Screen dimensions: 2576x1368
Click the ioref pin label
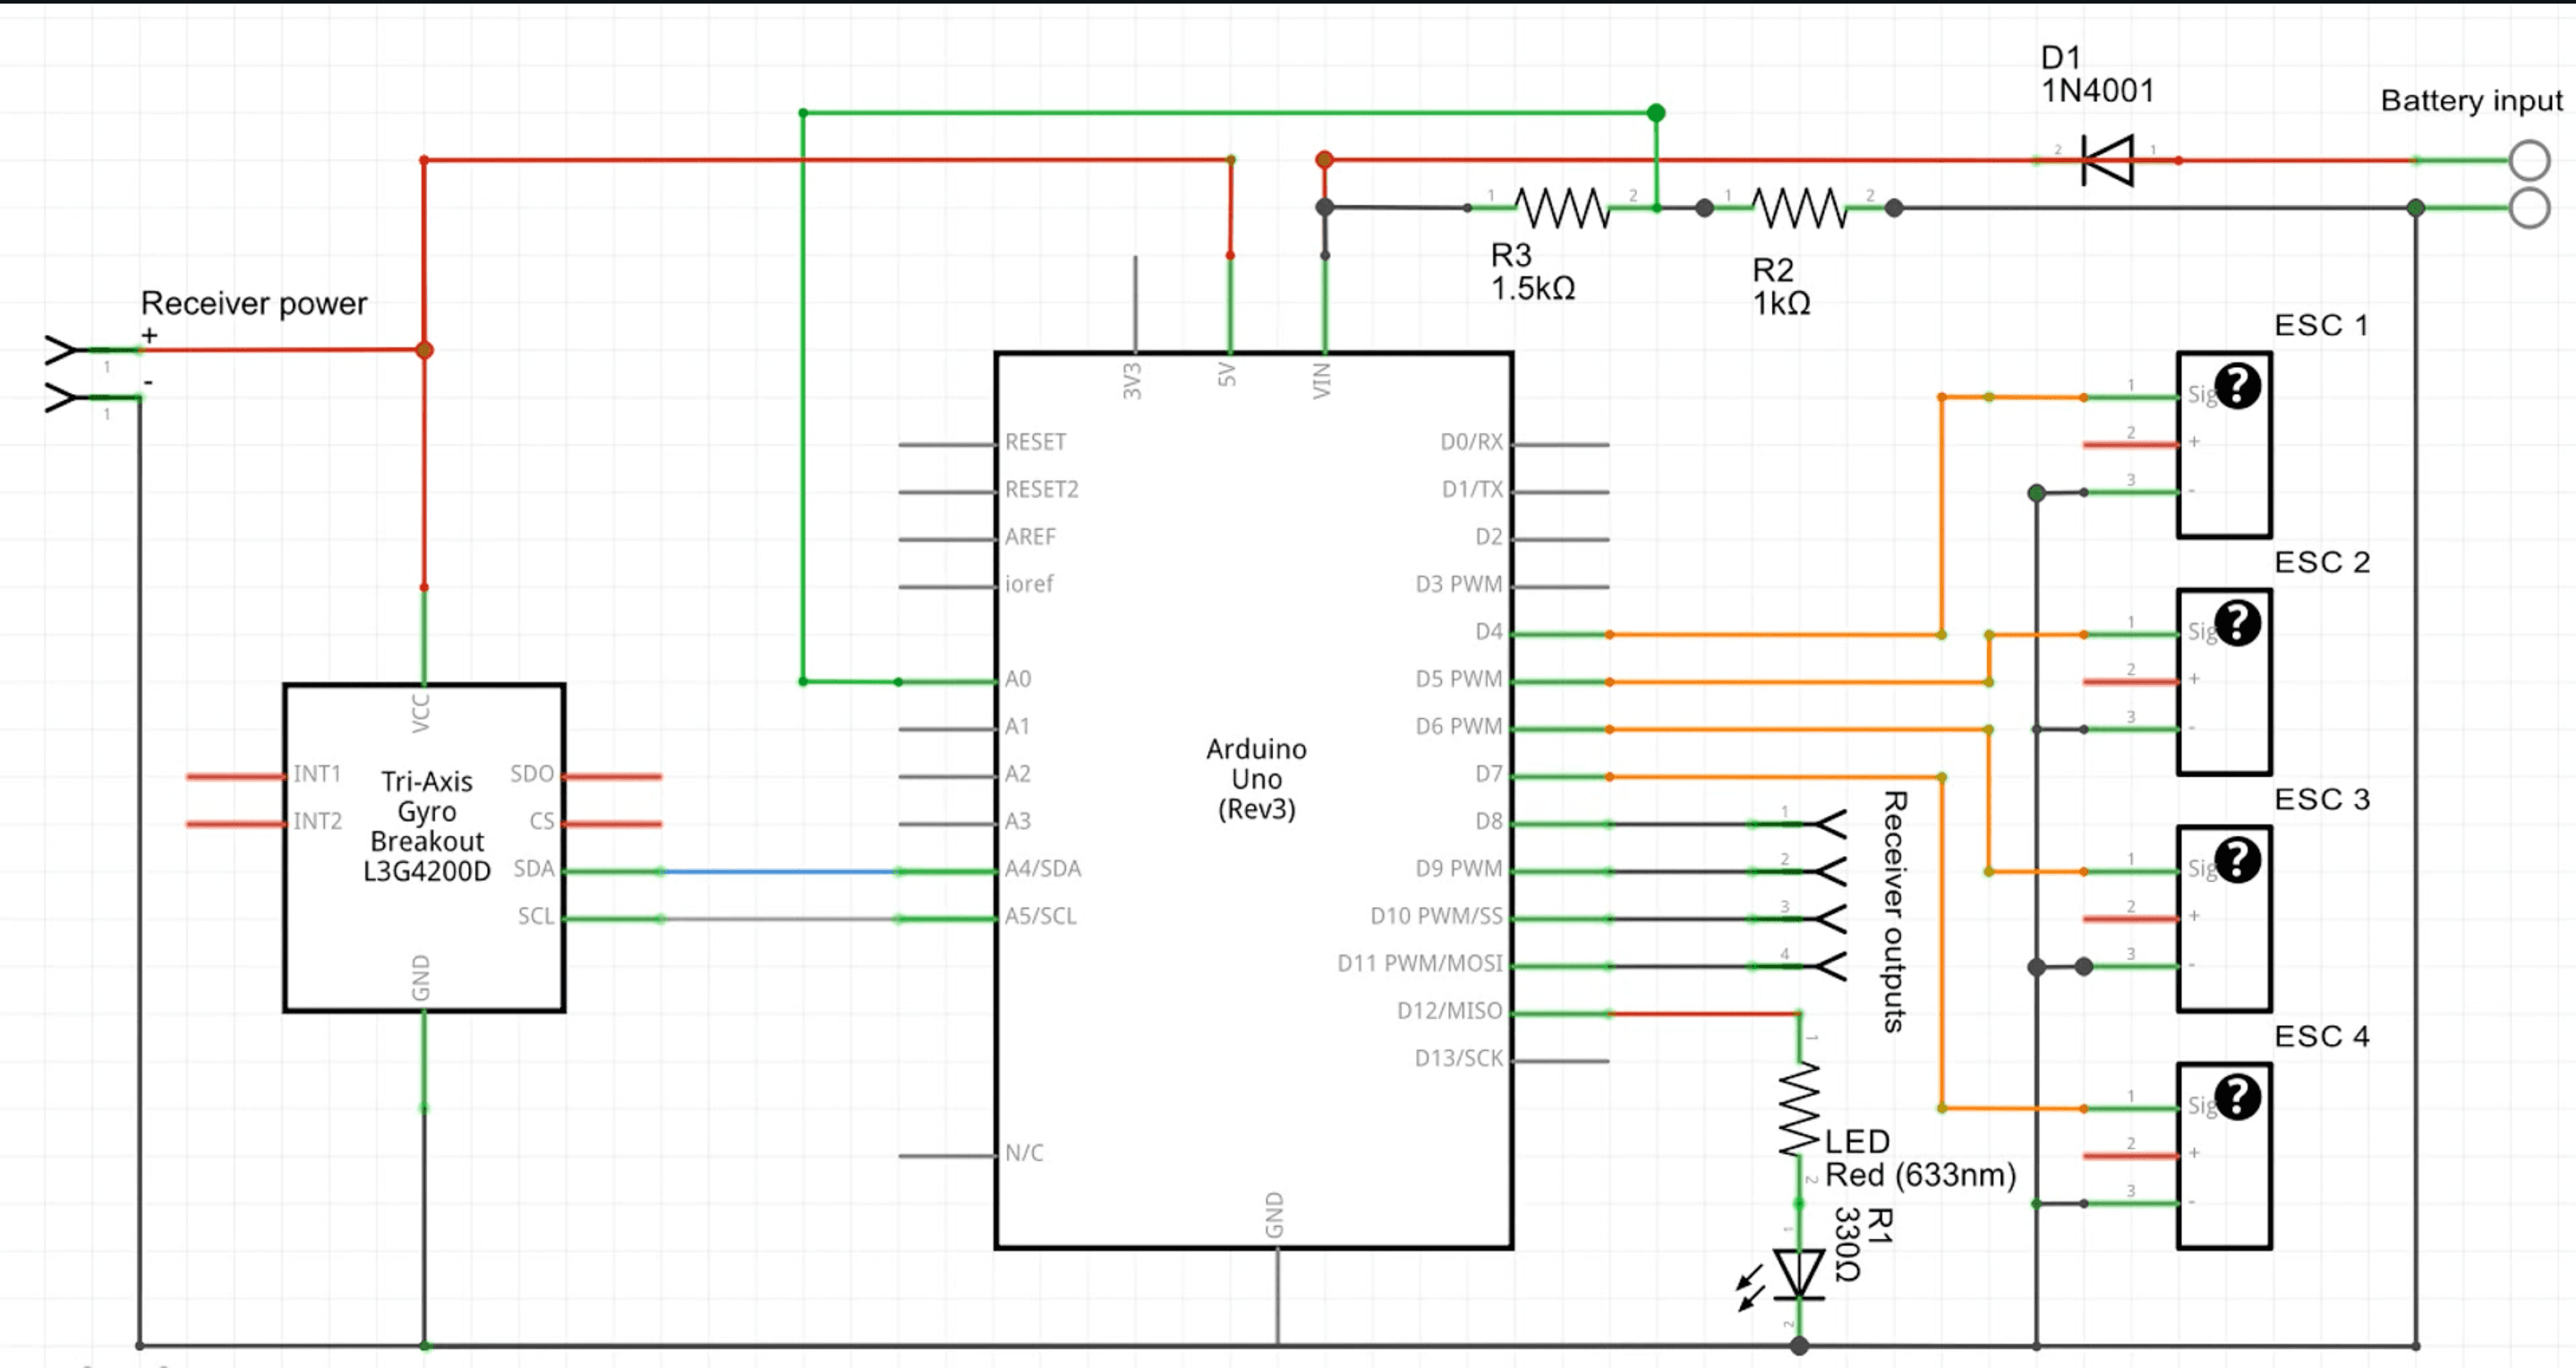point(1029,584)
